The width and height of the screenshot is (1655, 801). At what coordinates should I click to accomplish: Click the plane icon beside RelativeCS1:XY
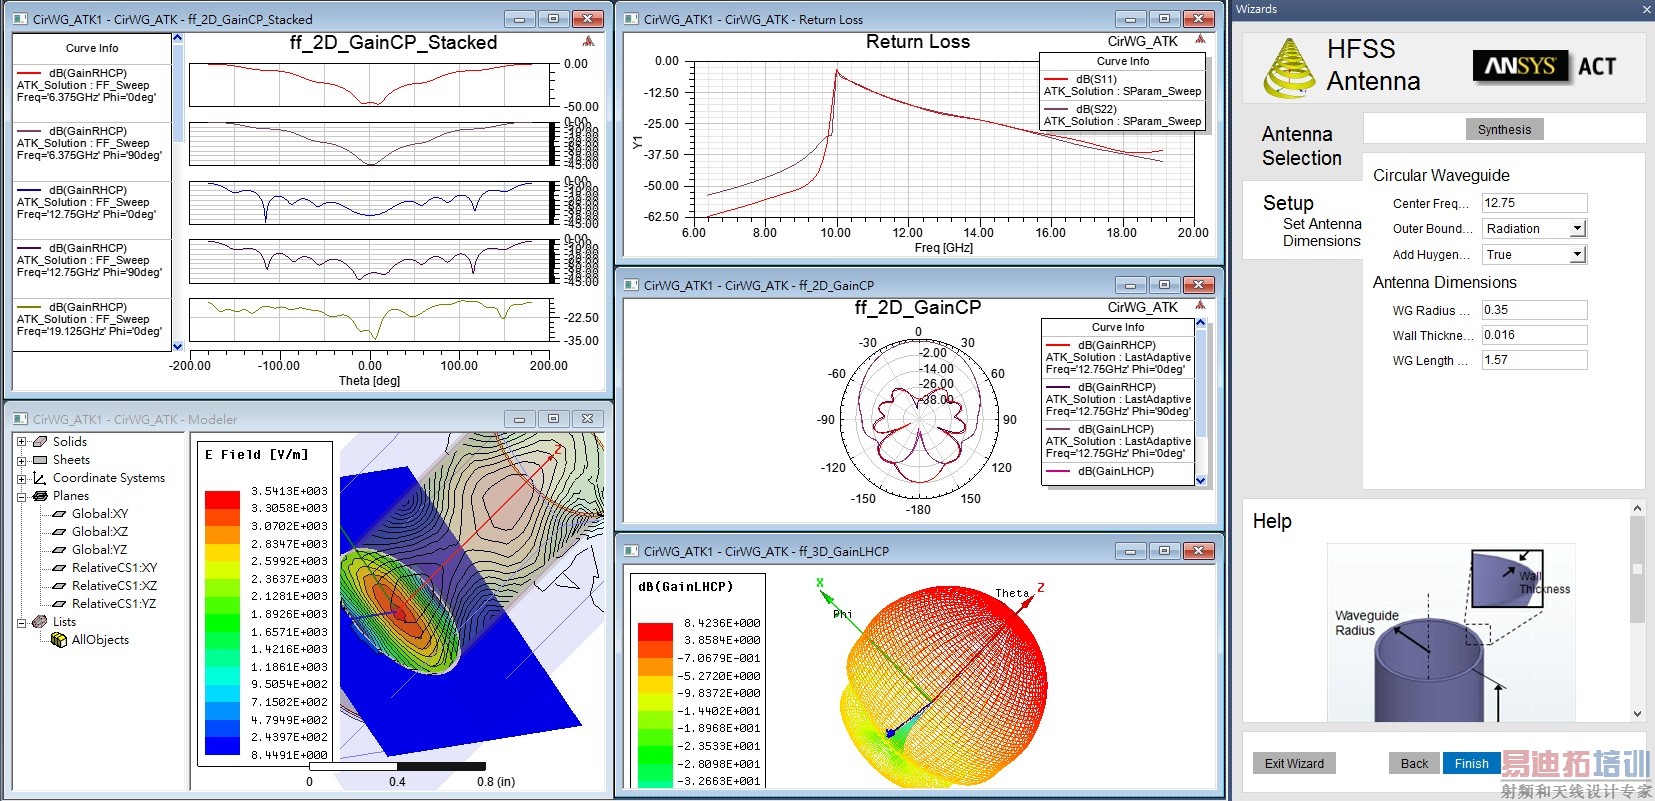pyautogui.click(x=59, y=568)
